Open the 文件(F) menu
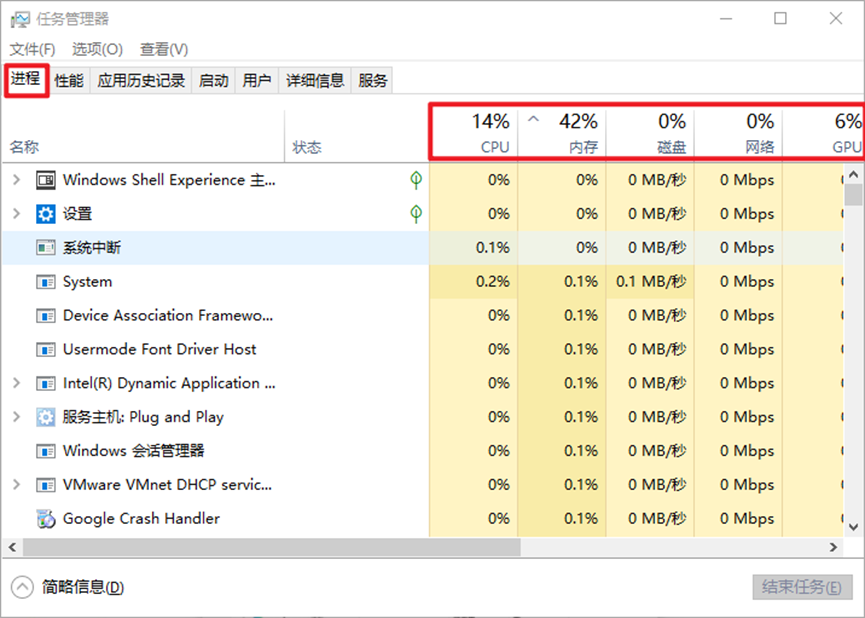 [x=32, y=49]
